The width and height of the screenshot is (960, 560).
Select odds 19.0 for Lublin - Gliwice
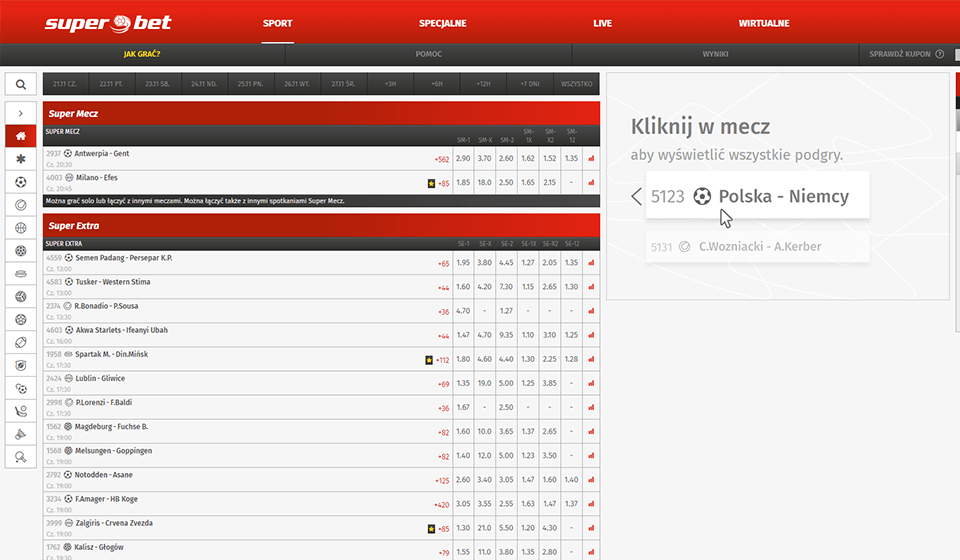click(x=484, y=383)
